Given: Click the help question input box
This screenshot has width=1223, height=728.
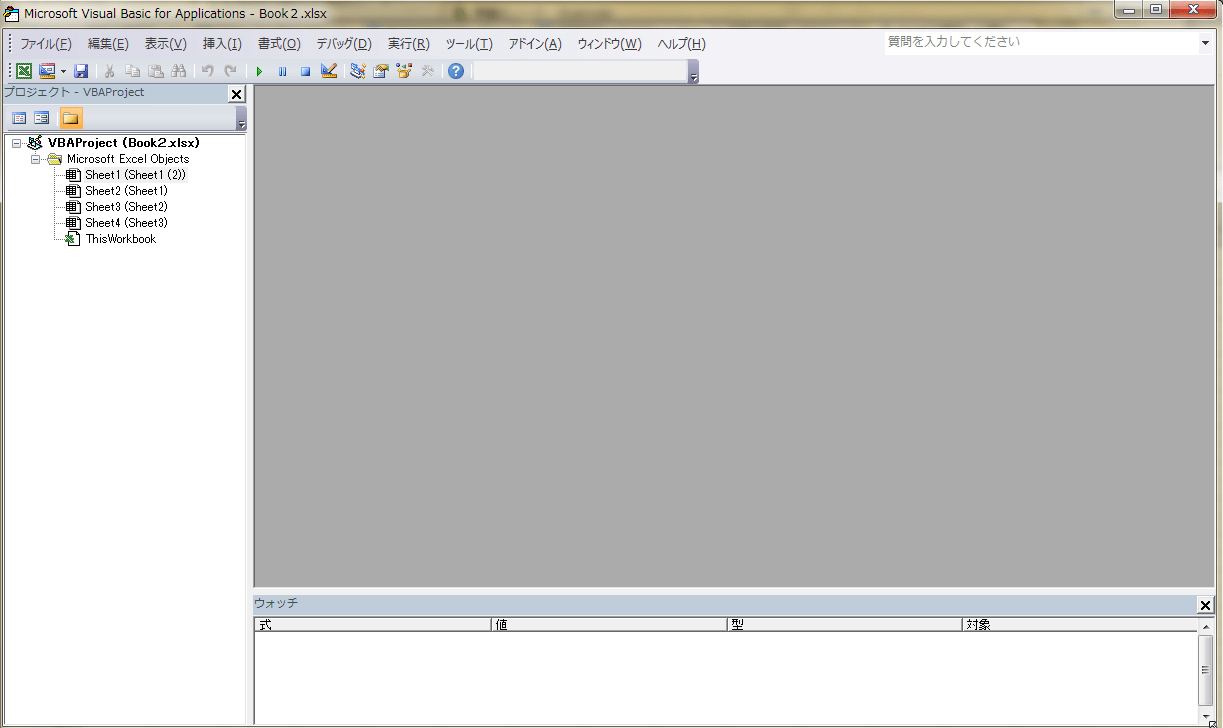Looking at the screenshot, I should 1040,42.
